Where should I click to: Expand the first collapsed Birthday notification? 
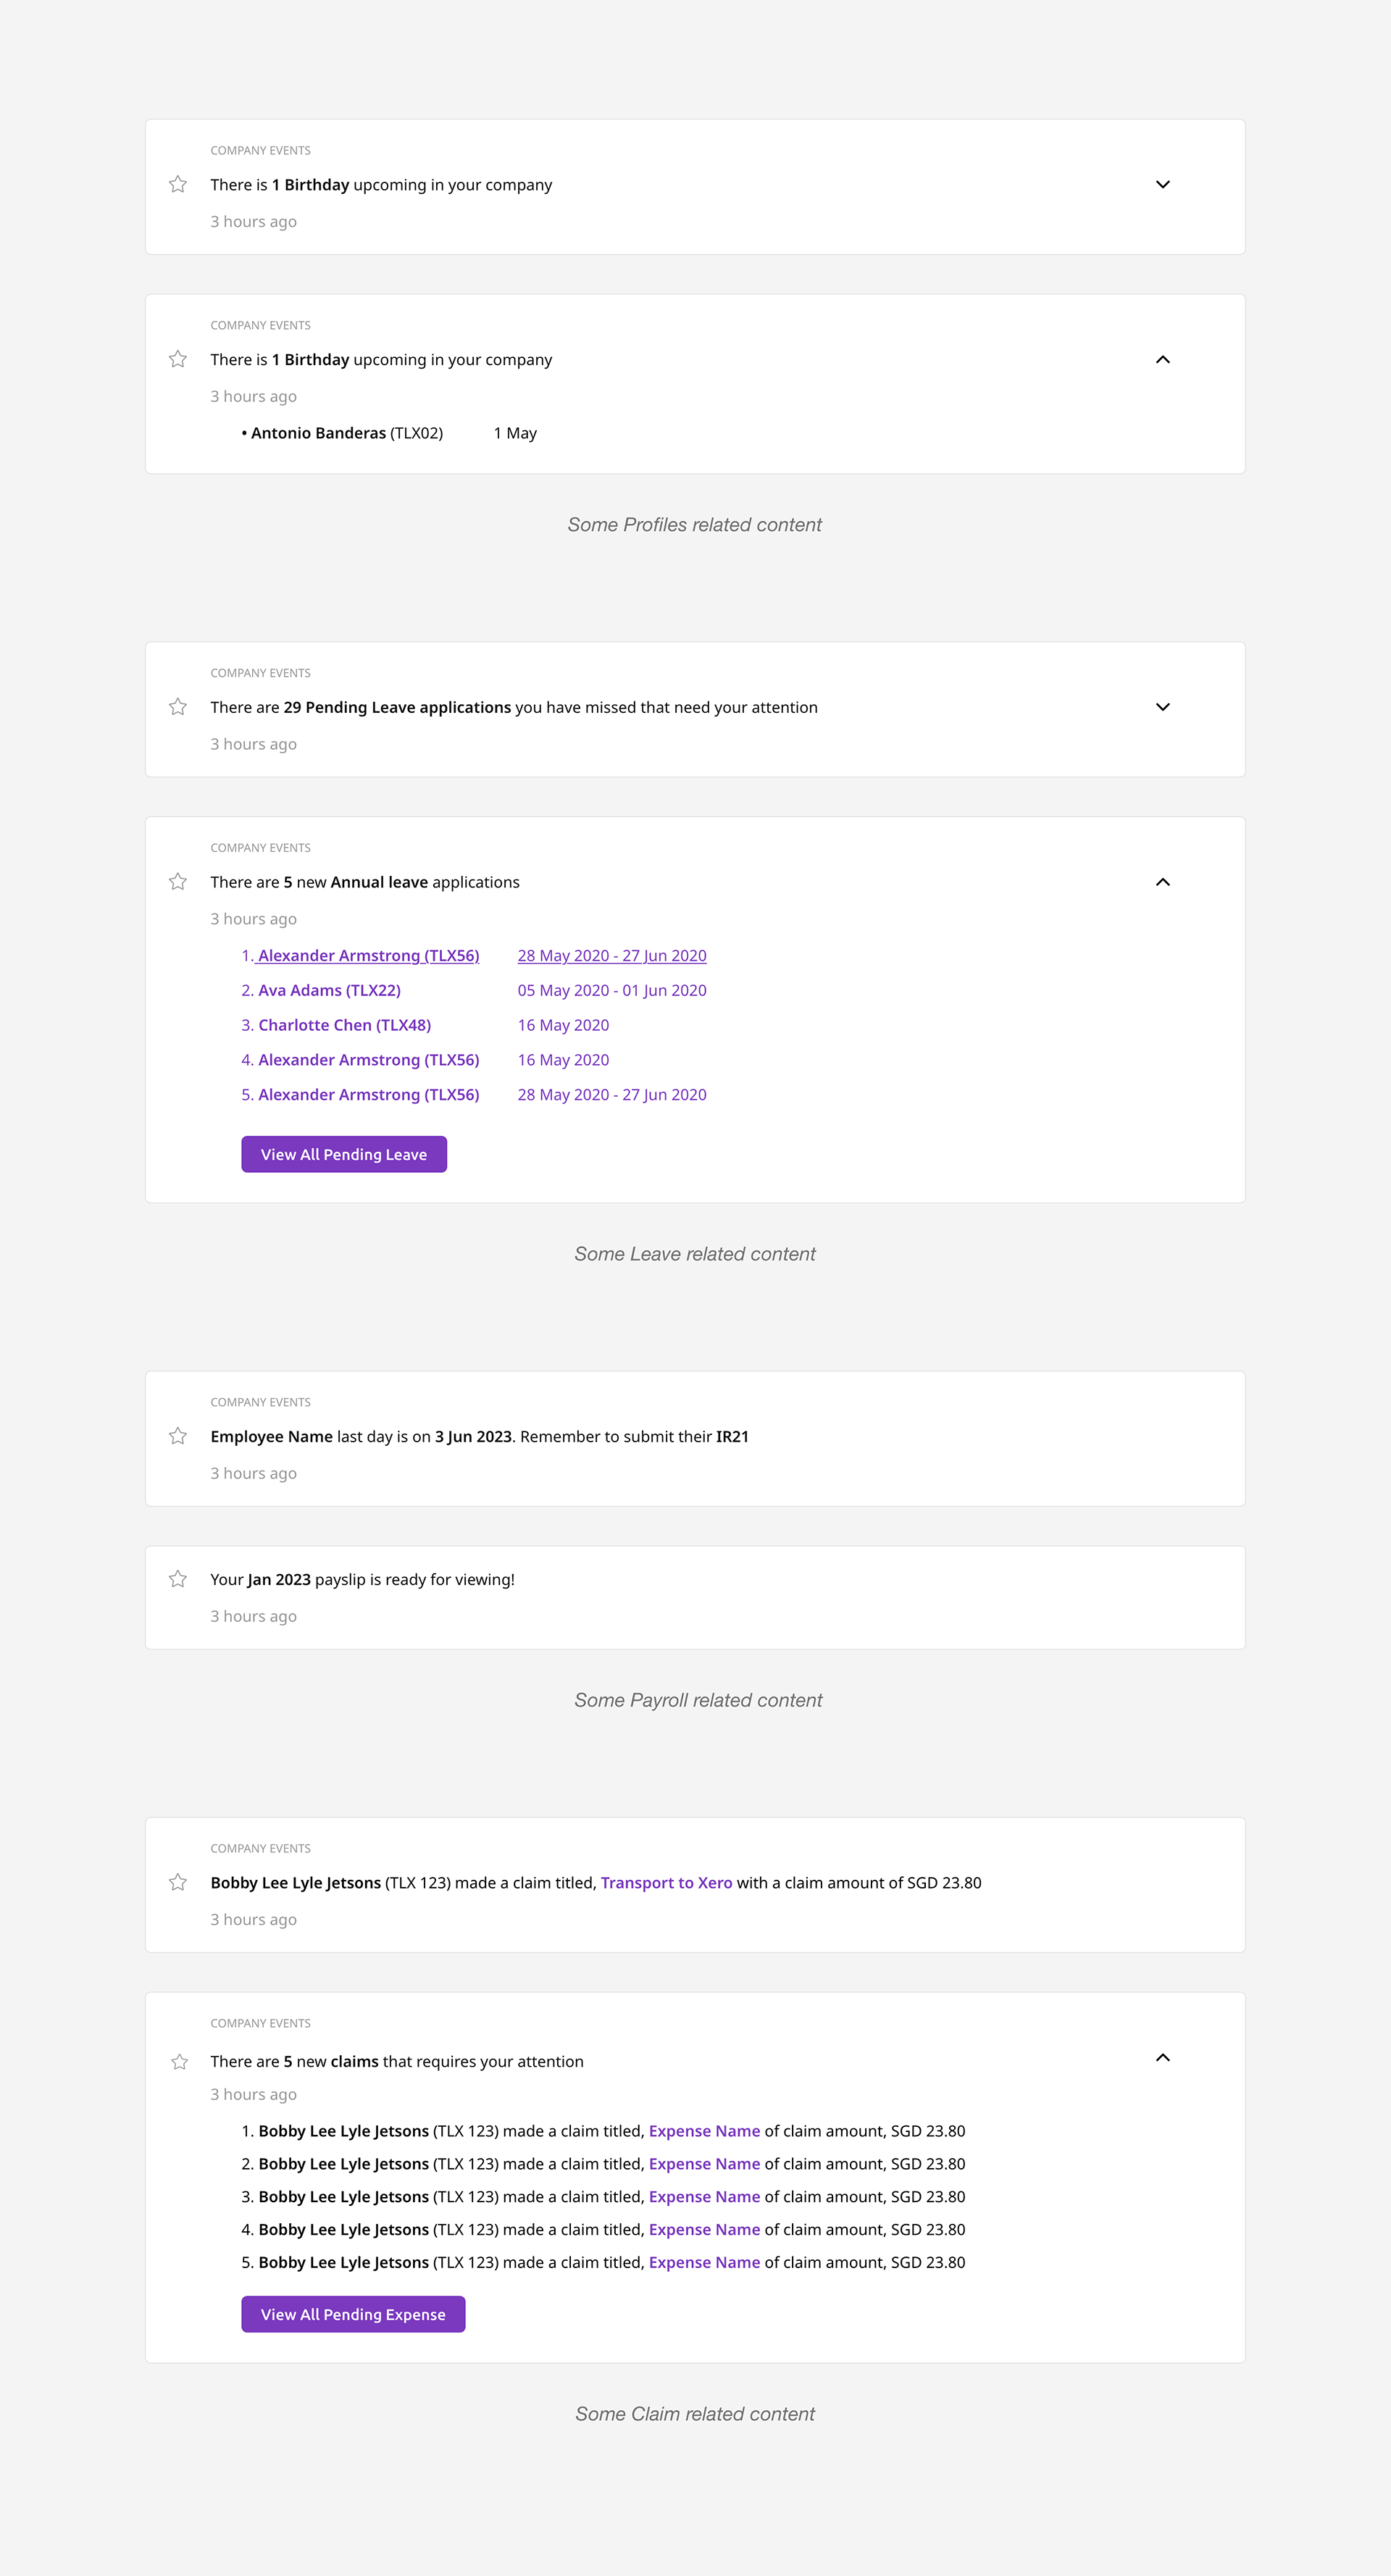coord(1162,184)
